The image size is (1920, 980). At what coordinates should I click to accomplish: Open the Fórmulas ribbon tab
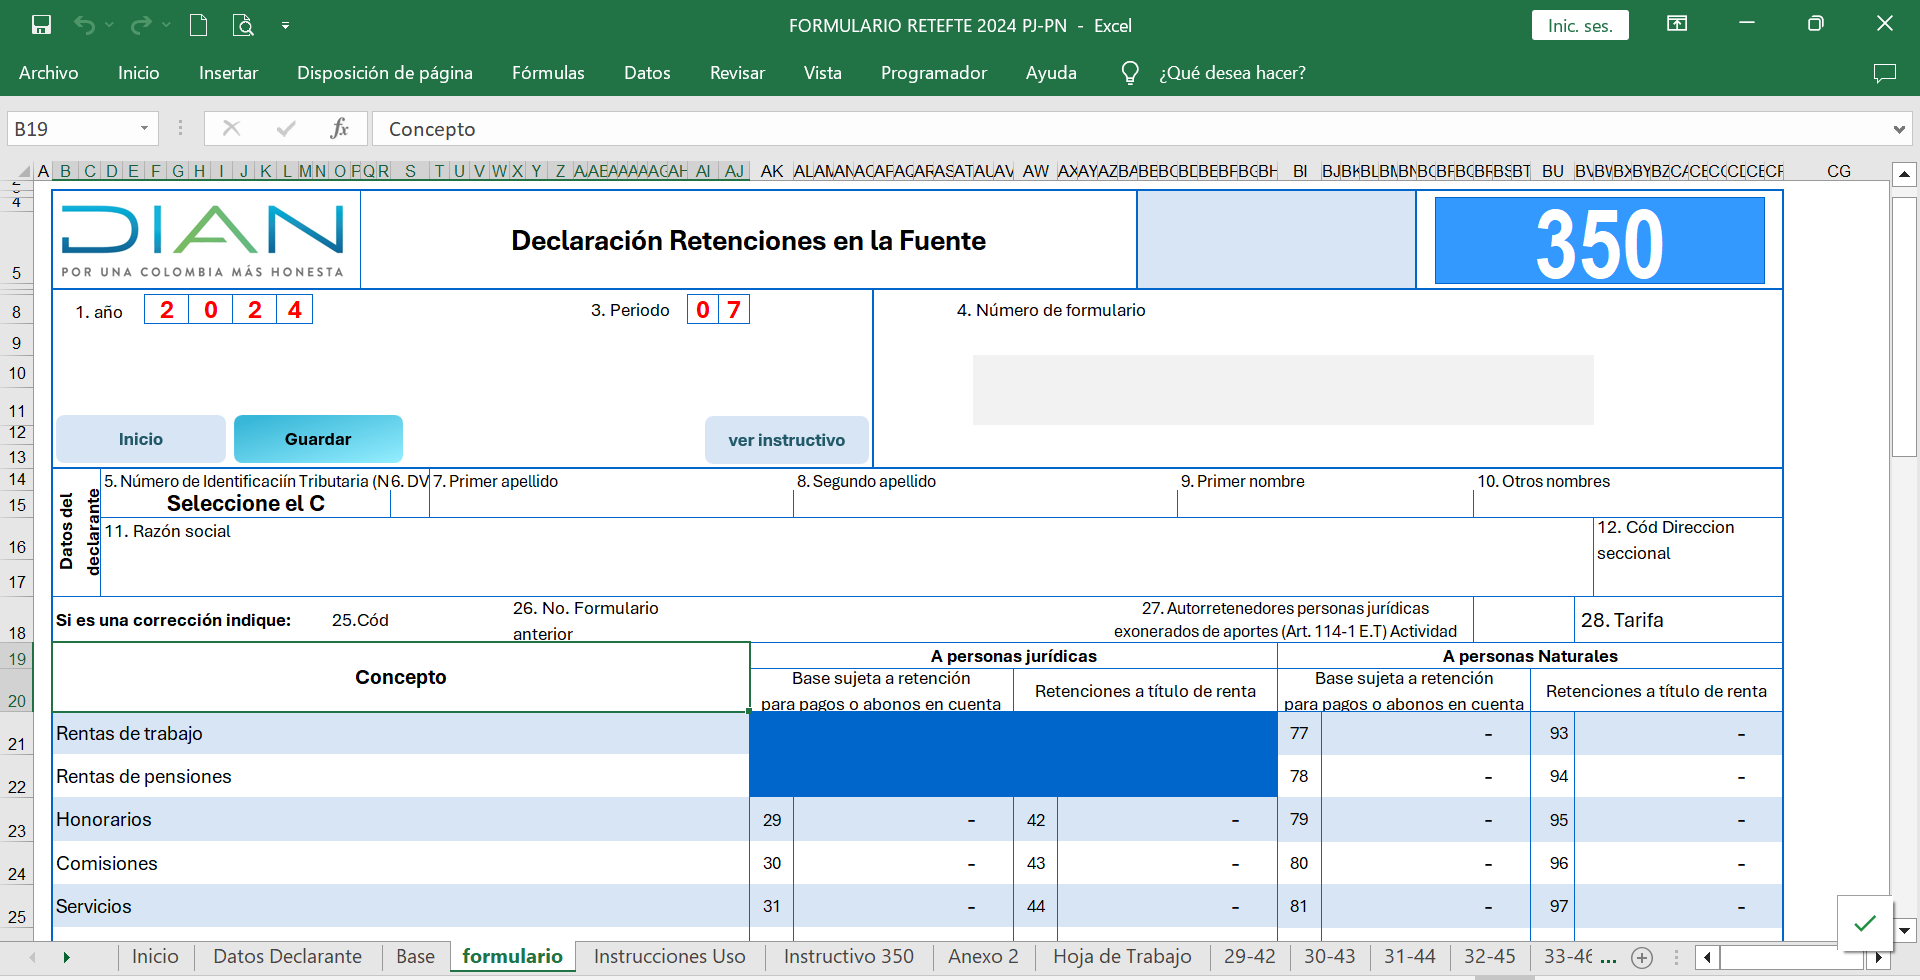tap(547, 73)
